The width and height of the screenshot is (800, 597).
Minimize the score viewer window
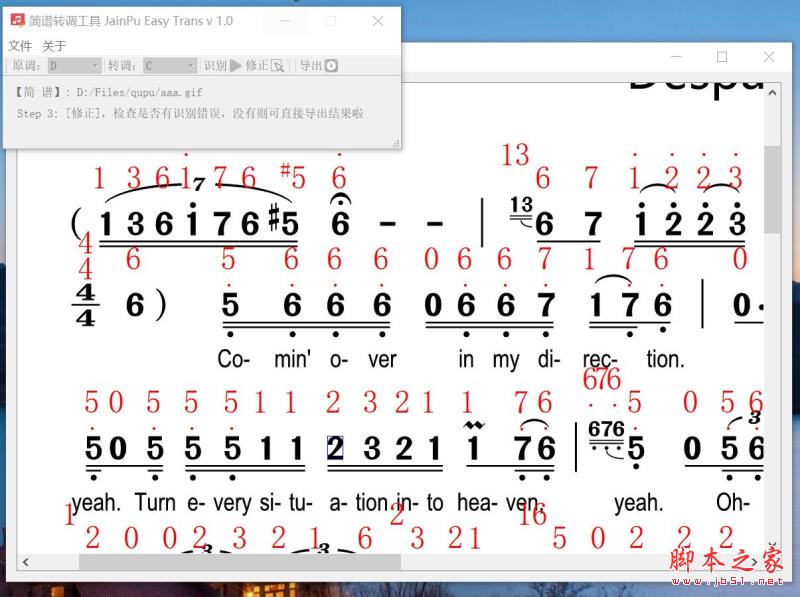click(x=677, y=57)
